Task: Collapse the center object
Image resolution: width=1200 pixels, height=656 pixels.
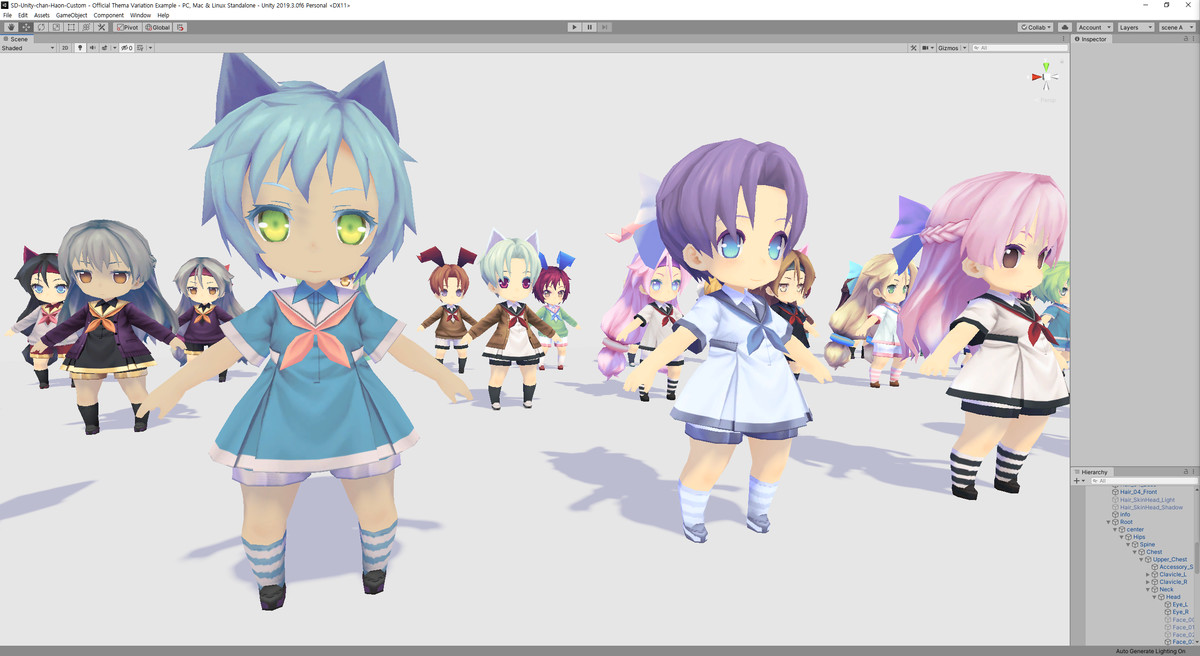Action: [x=1115, y=530]
